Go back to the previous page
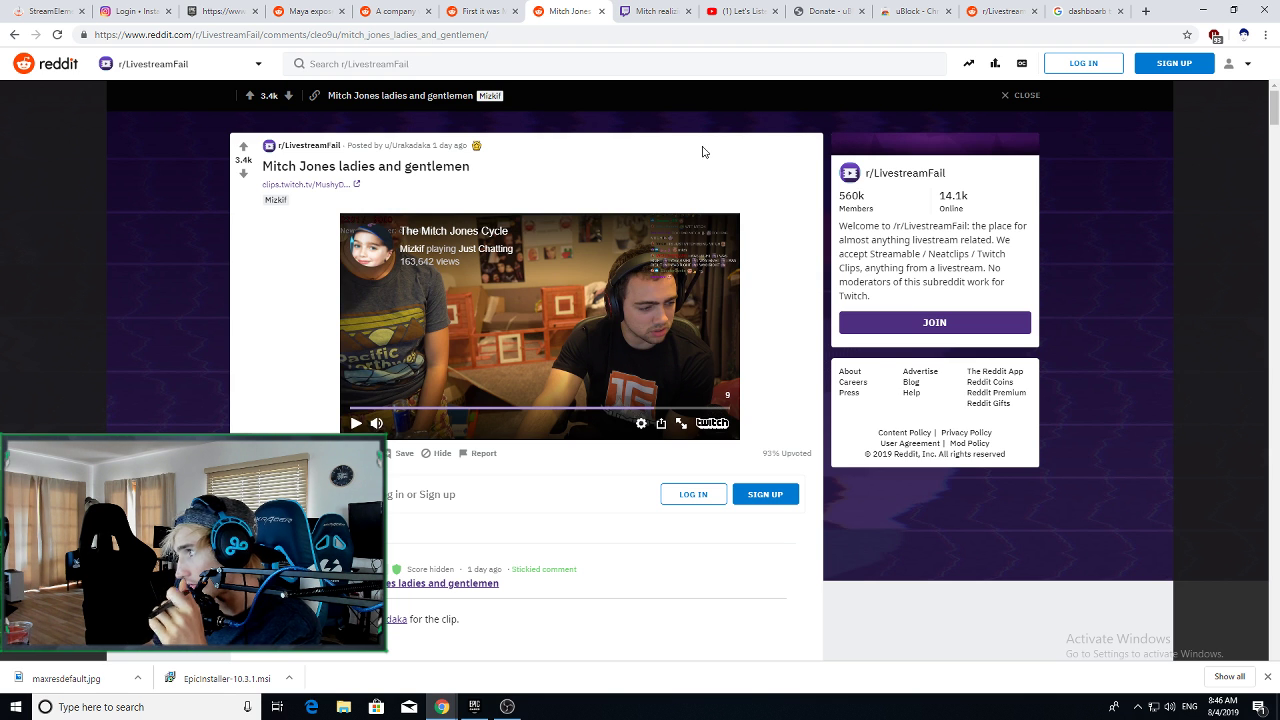The height and width of the screenshot is (720, 1280). point(14,34)
